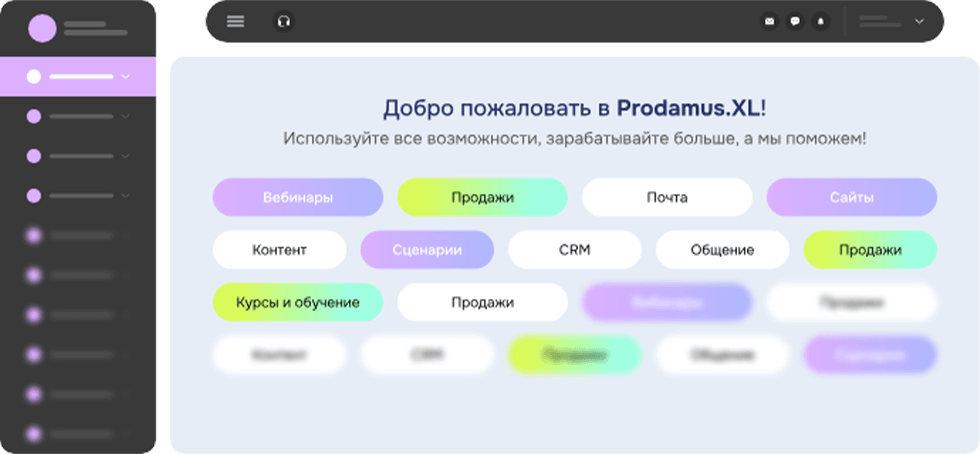Click the headset support icon

tap(284, 21)
